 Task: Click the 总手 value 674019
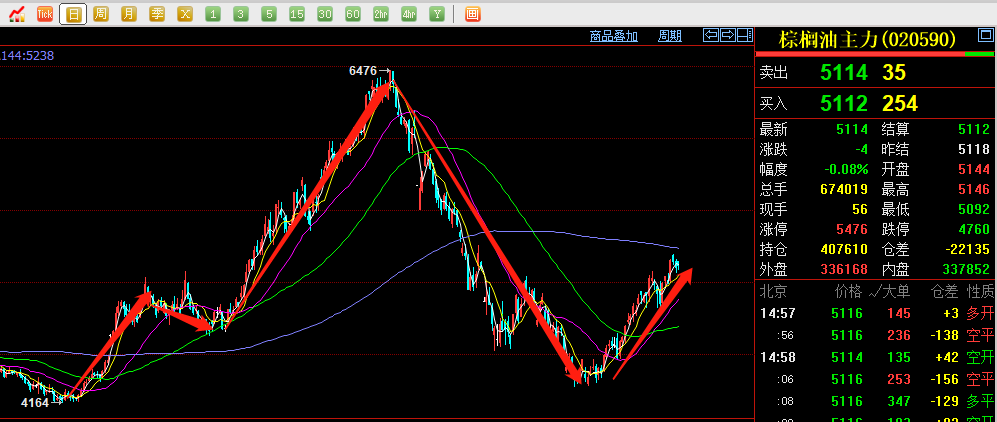coord(843,189)
